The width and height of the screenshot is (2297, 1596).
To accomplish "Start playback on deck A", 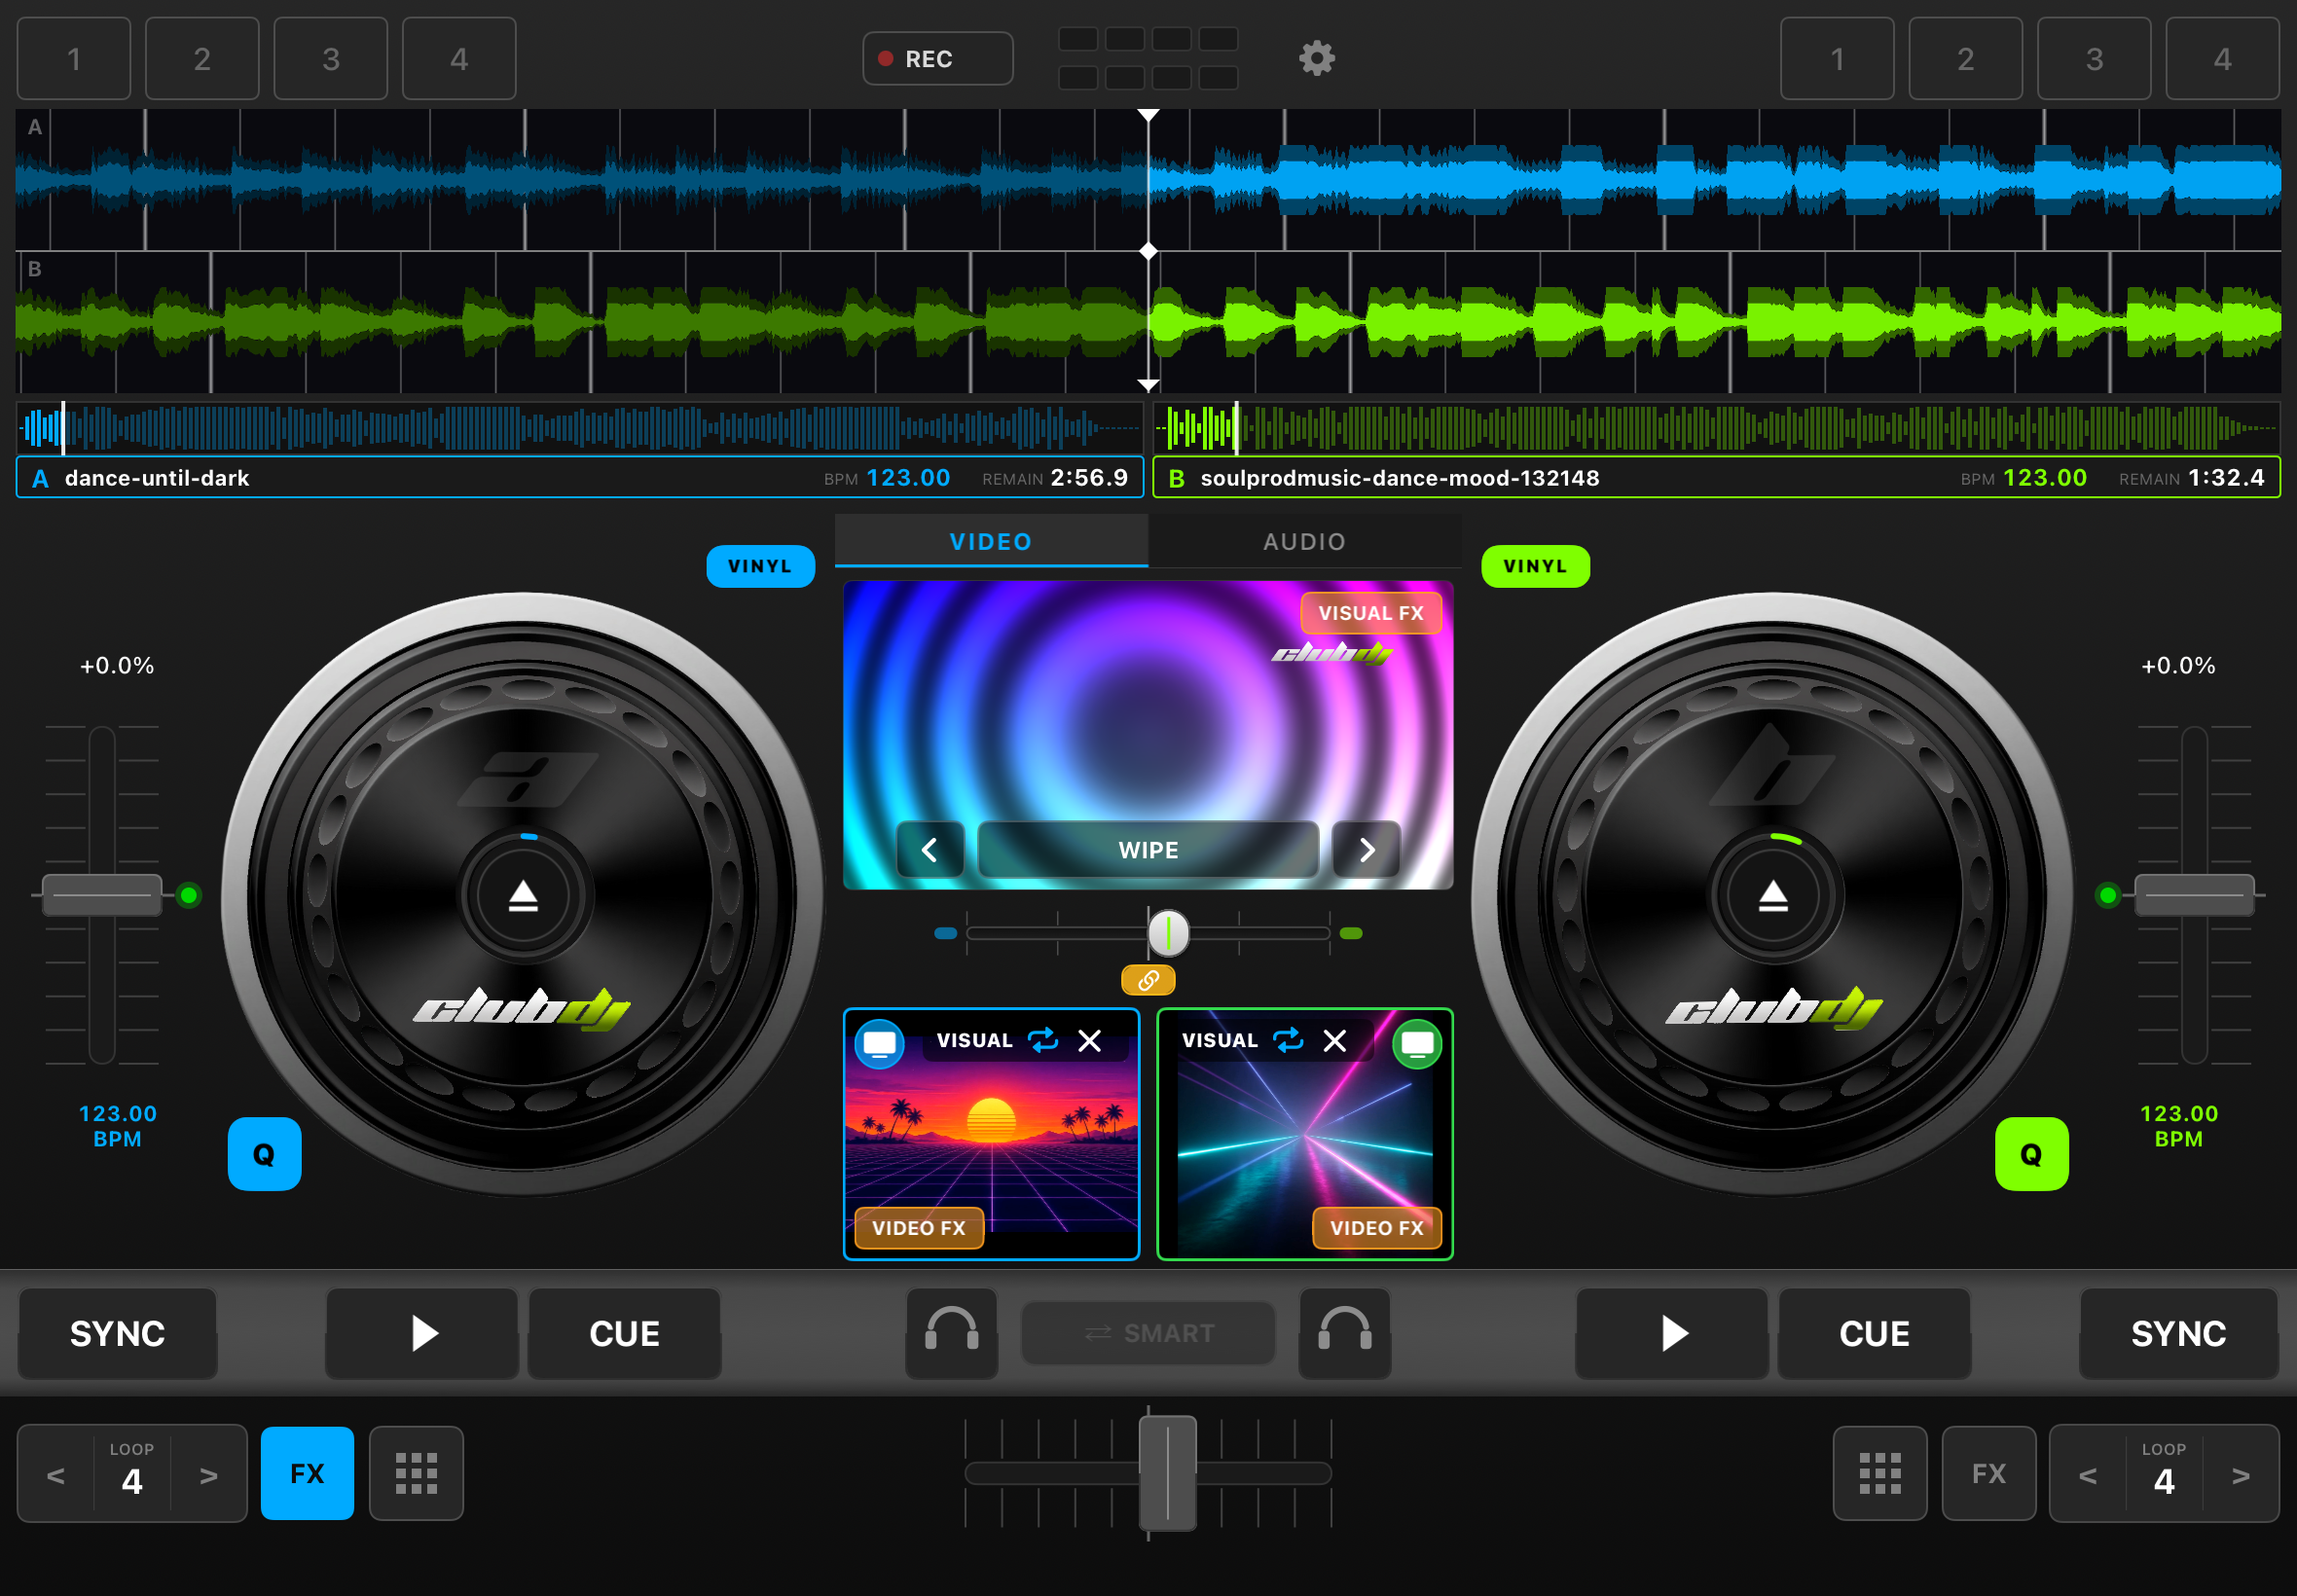I will 422,1333.
